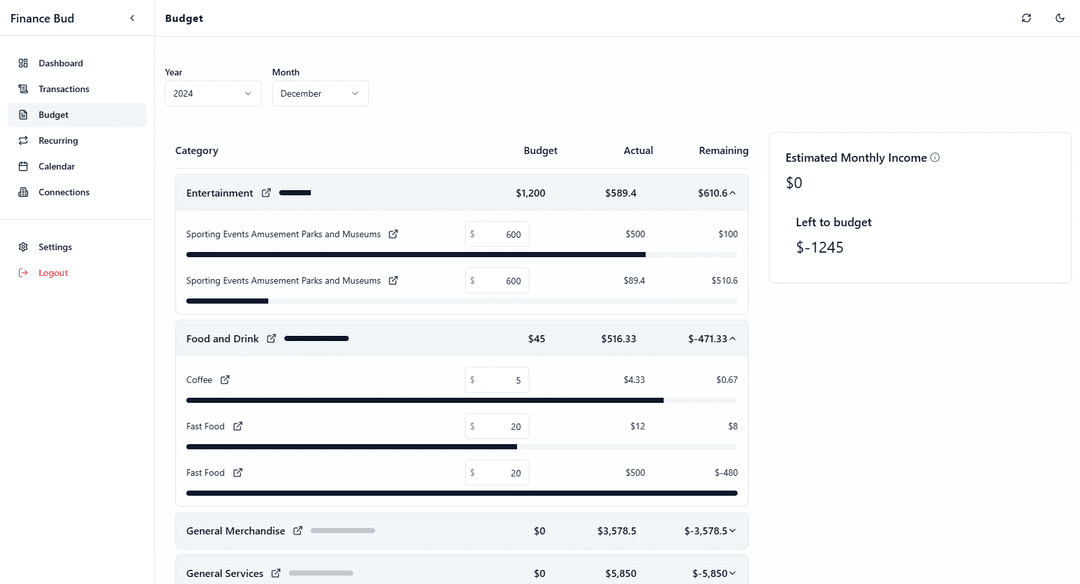Click Coffee actual $4.33 value

634,380
